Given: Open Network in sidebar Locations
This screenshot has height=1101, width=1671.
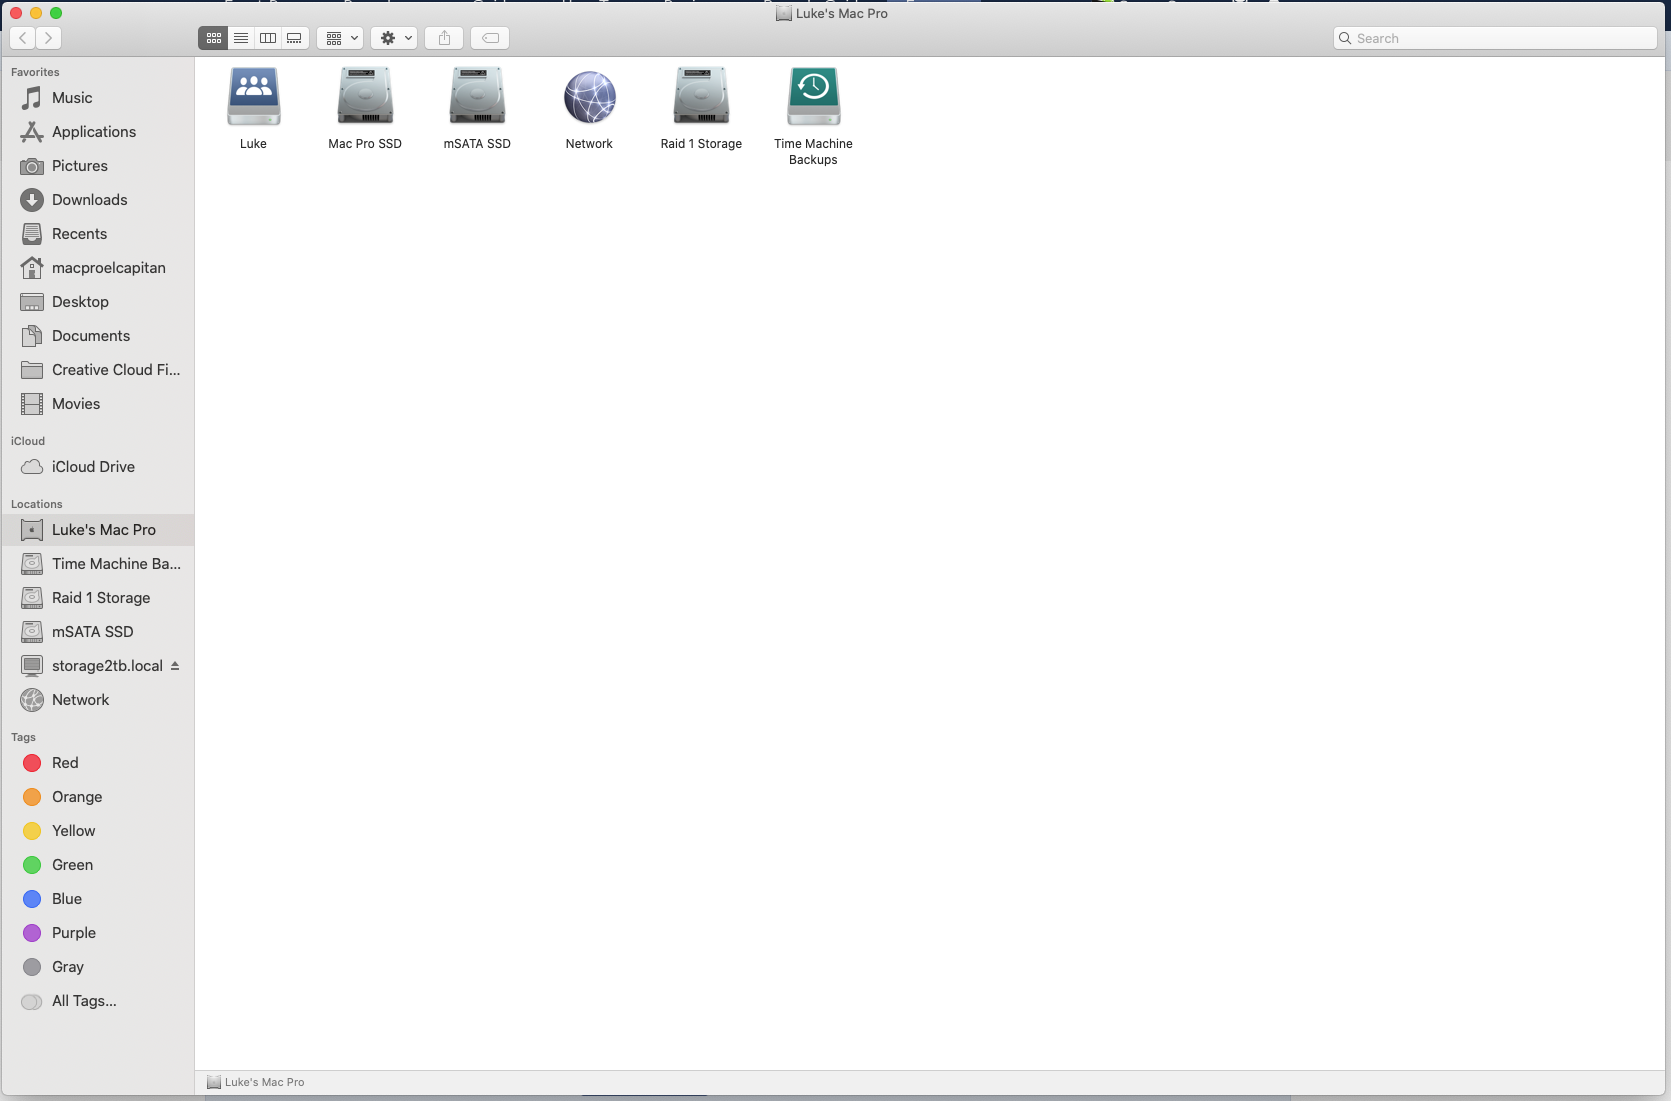Looking at the screenshot, I should click(x=98, y=700).
